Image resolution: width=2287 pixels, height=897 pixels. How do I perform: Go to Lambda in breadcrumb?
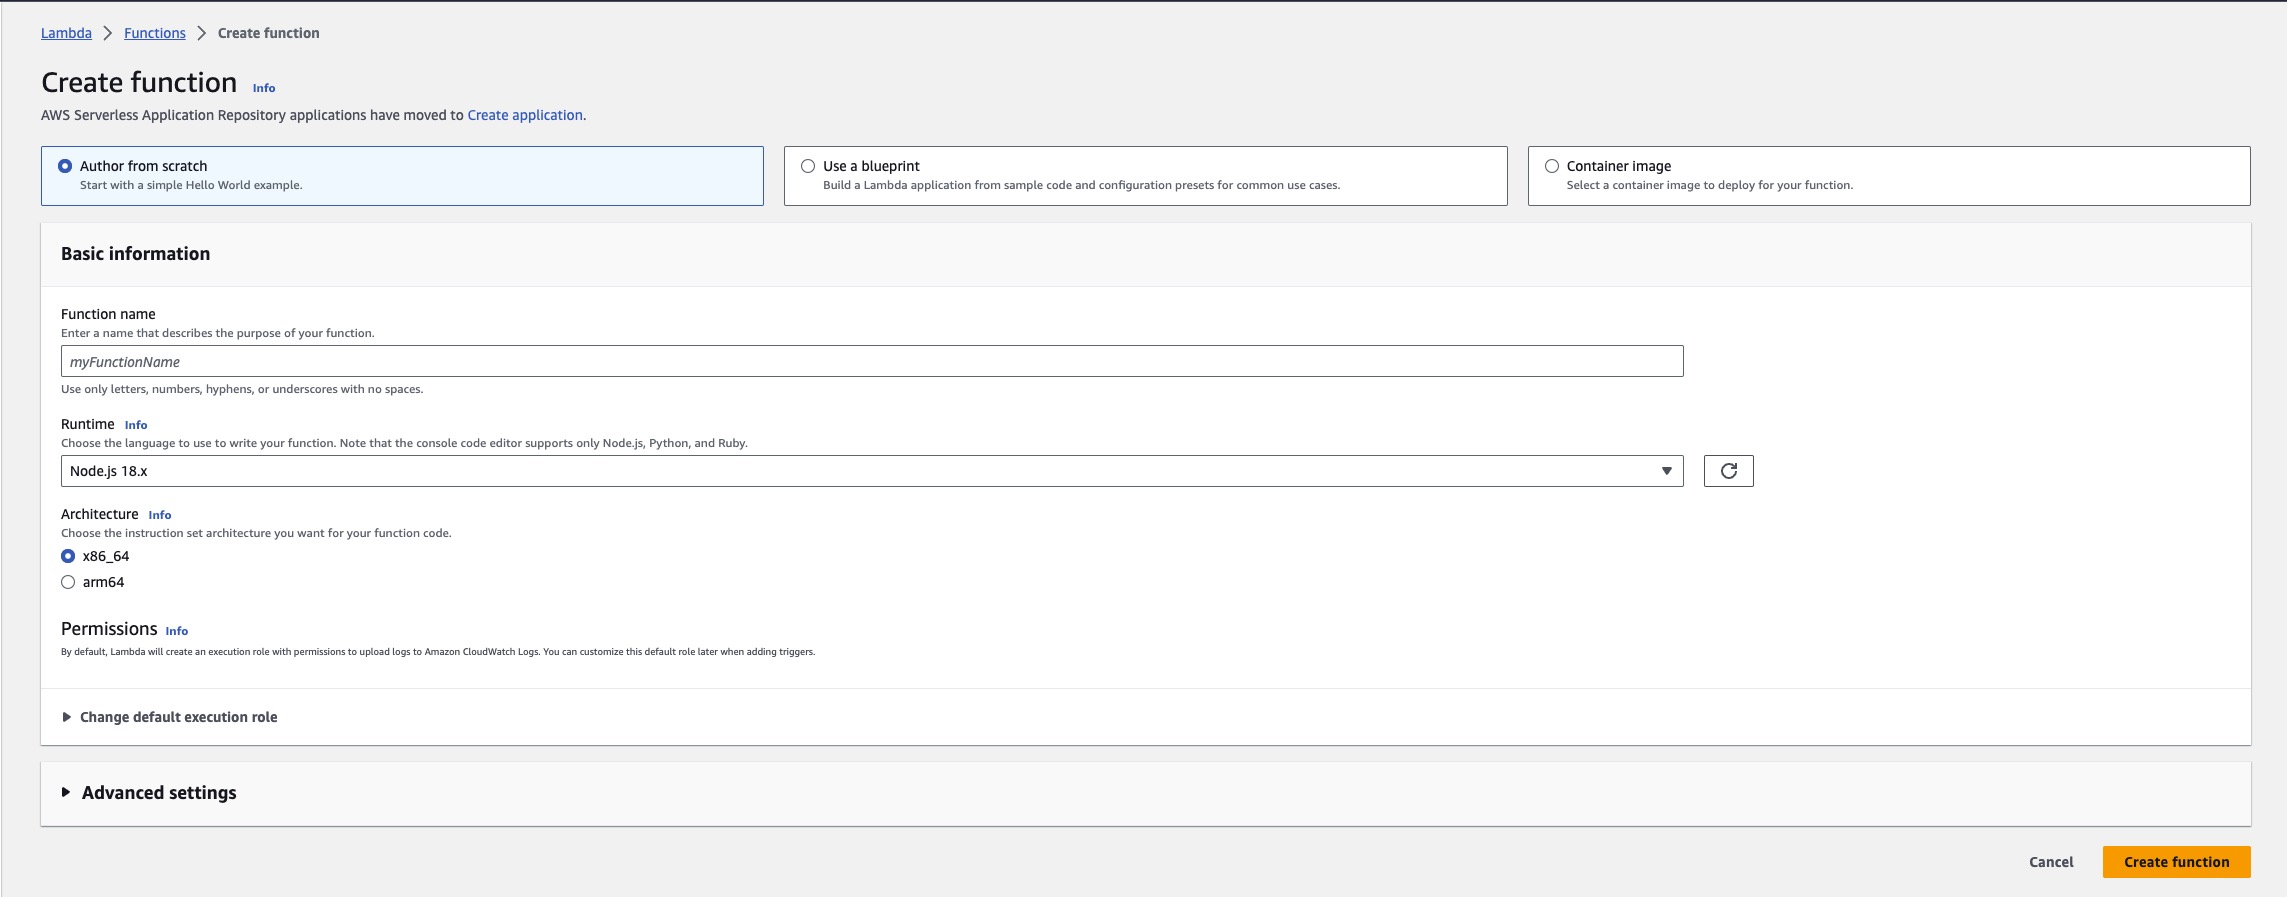66,33
